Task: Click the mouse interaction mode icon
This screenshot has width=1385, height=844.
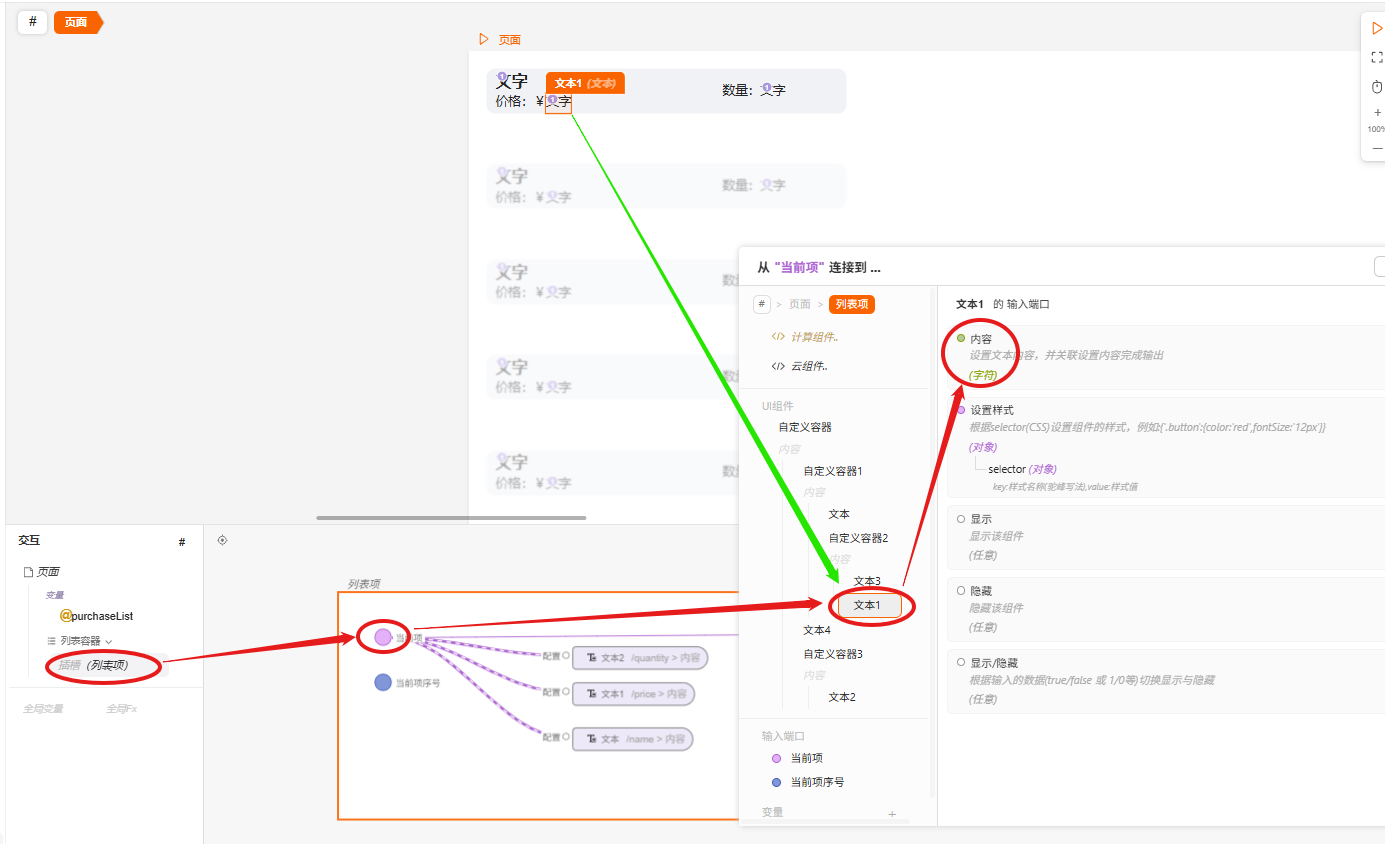Action: (x=1377, y=87)
